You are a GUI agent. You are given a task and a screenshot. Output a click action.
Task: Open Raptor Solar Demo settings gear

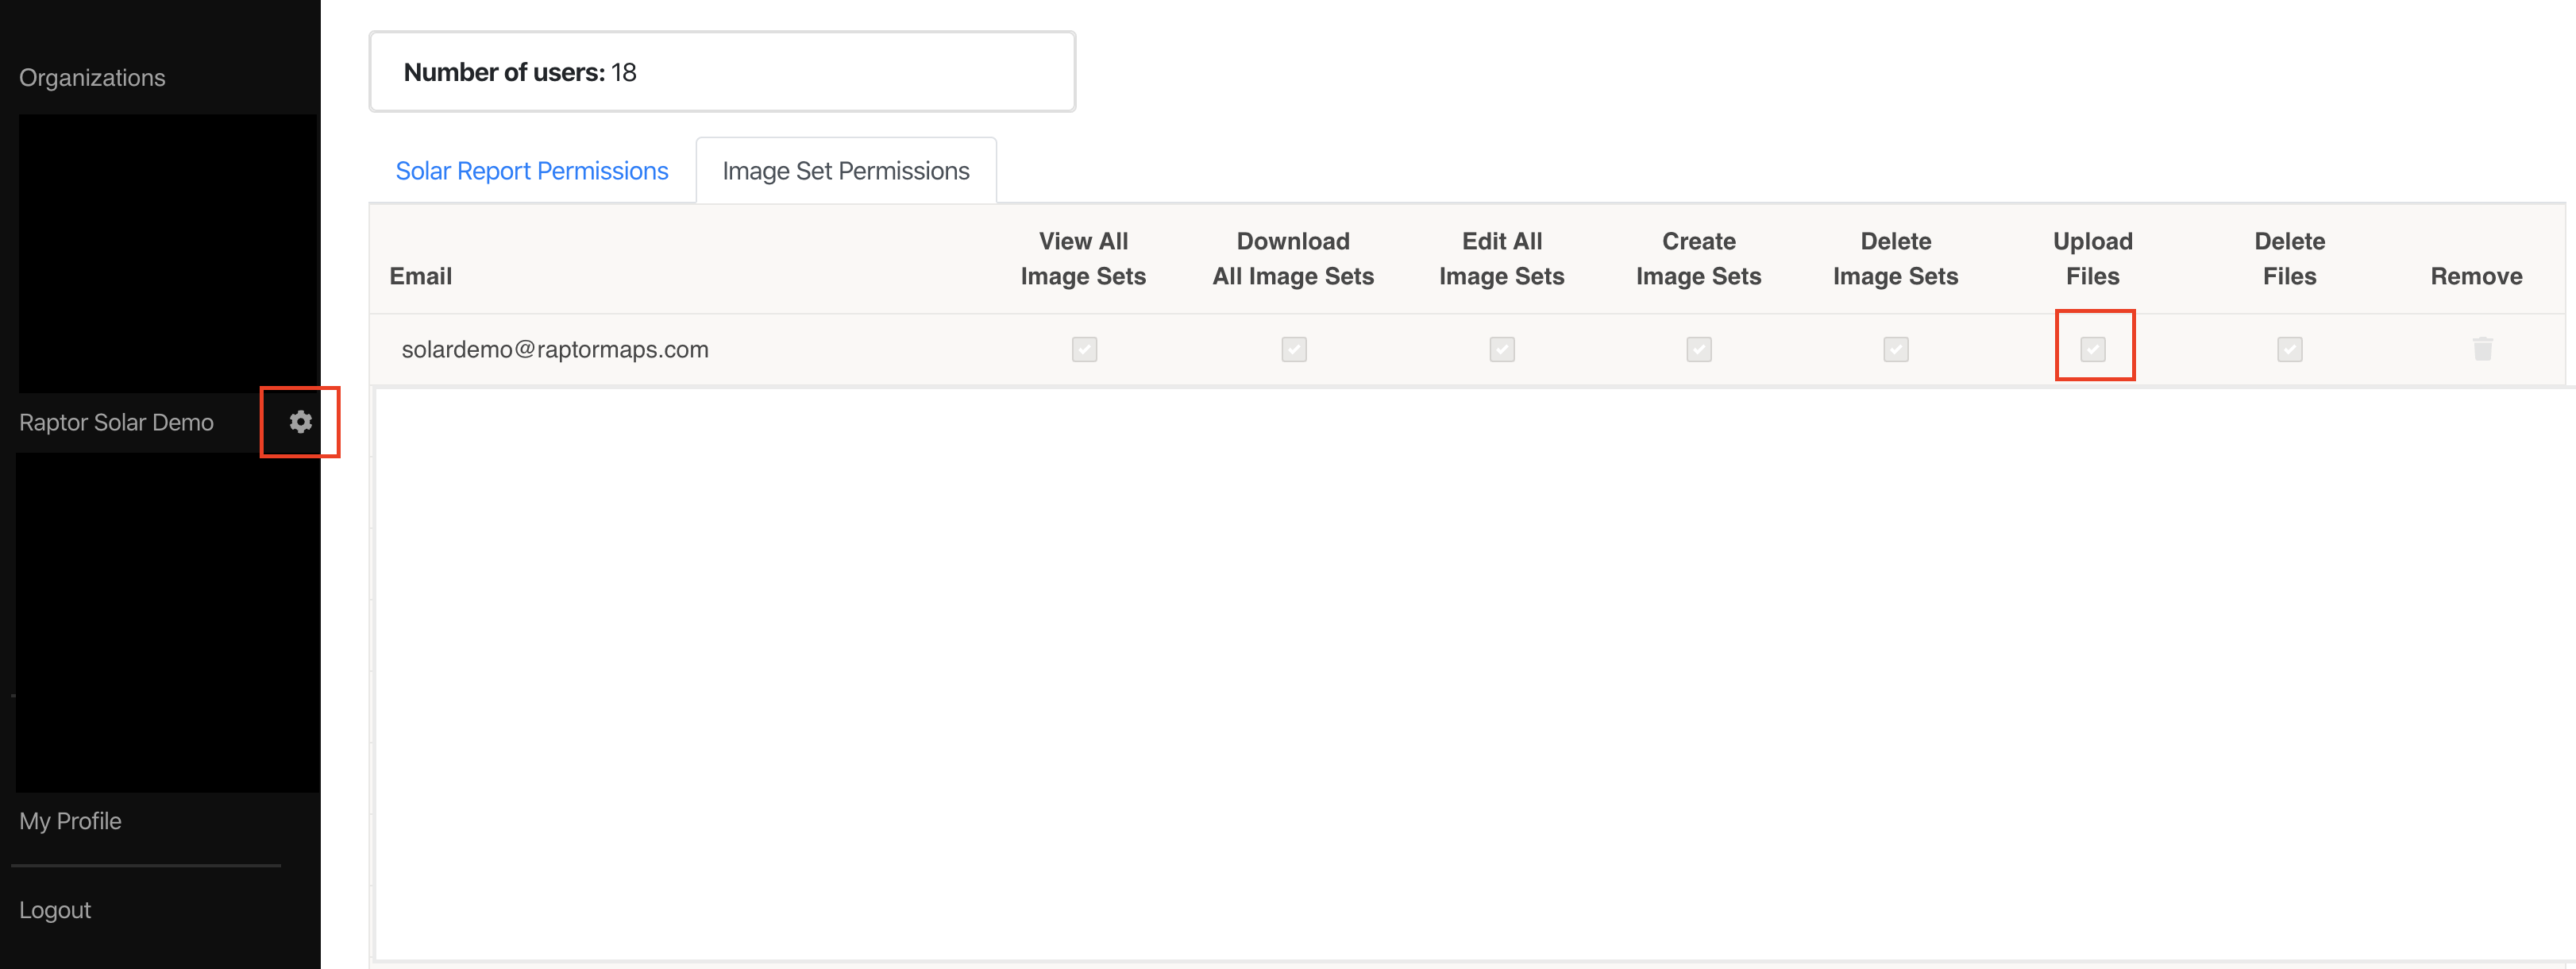pos(300,422)
